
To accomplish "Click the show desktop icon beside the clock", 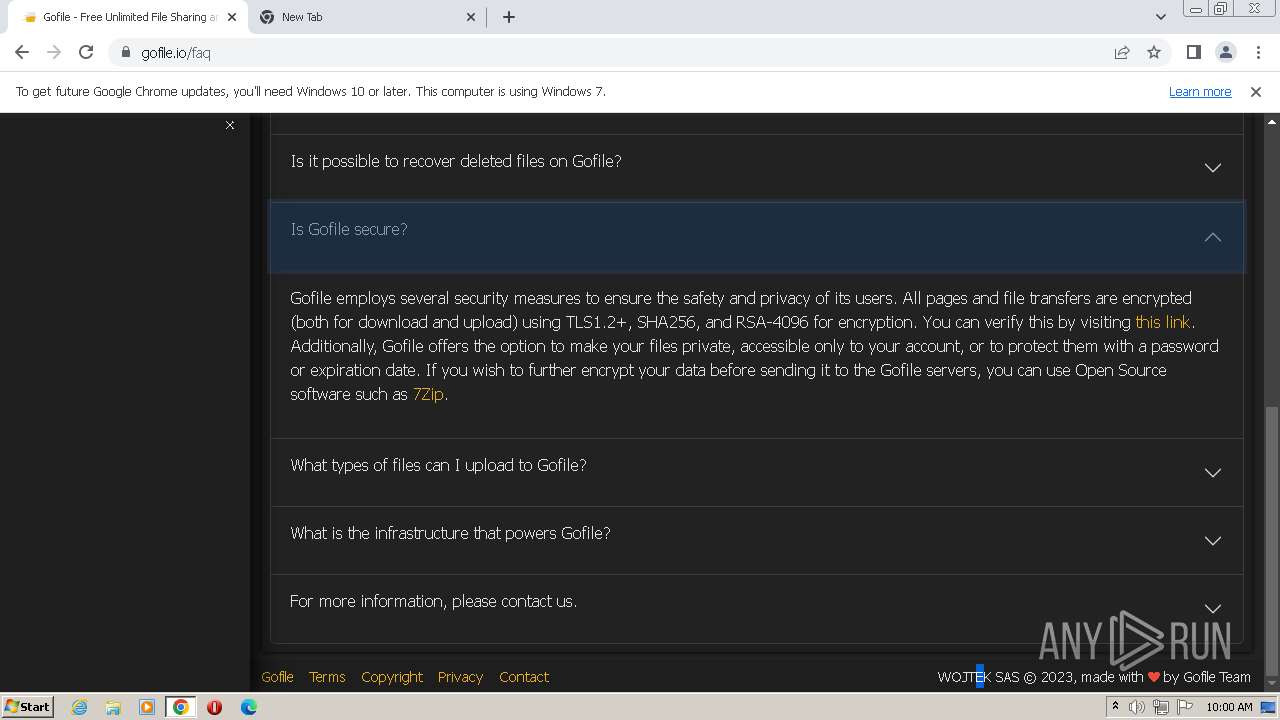I will 1268,707.
